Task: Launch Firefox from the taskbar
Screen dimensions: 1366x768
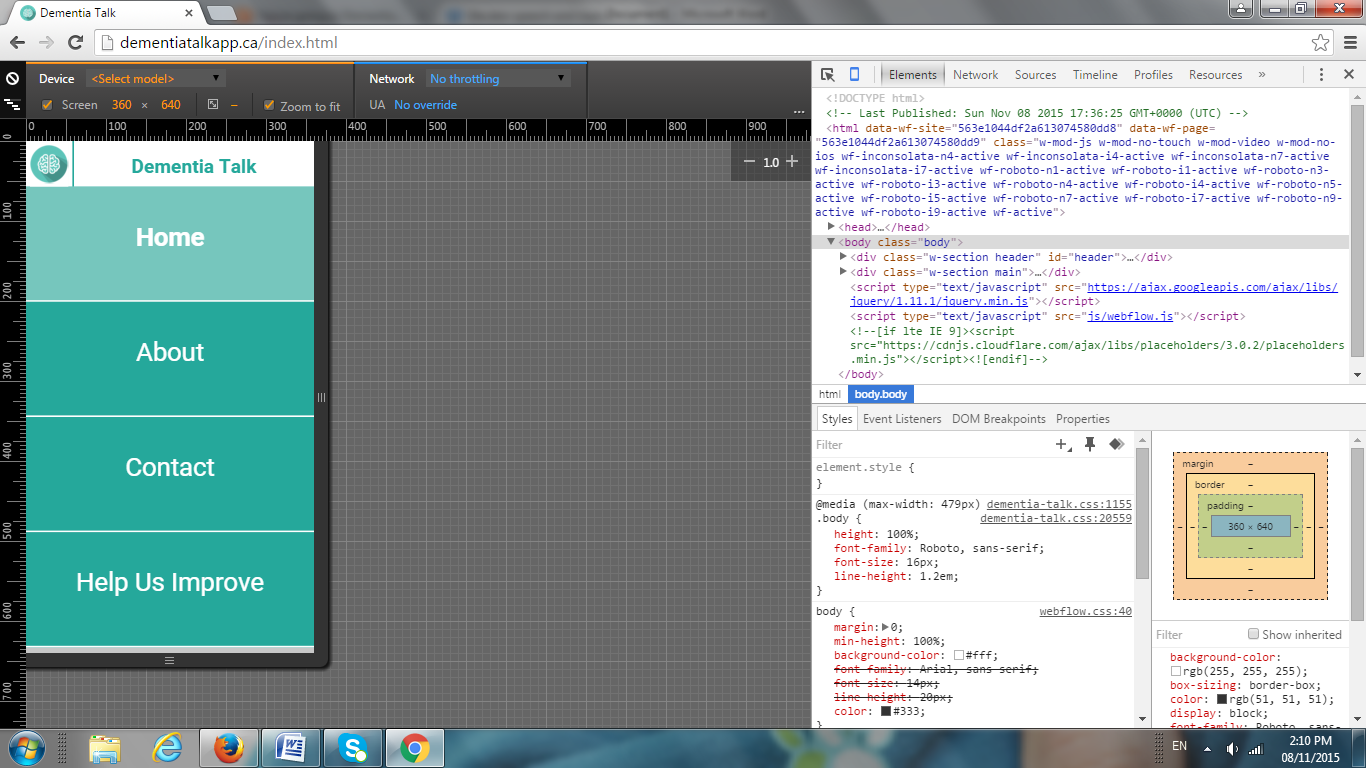Action: 229,749
